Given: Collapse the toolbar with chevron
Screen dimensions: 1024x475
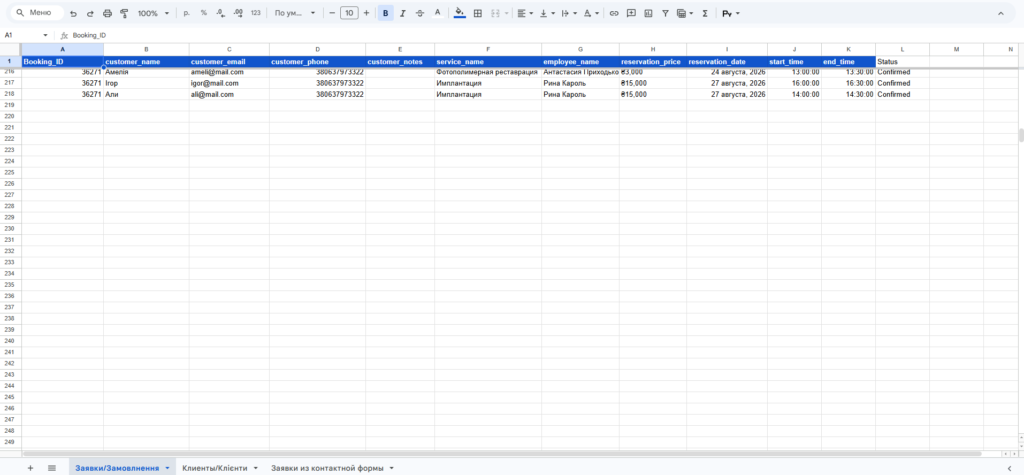Looking at the screenshot, I should coord(1001,13).
